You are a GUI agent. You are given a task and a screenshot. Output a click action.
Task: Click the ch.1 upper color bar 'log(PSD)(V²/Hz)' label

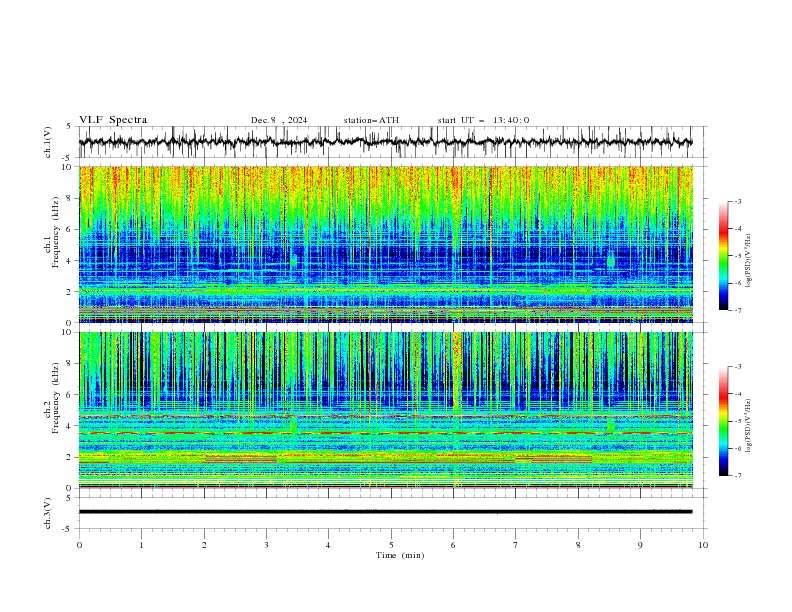click(x=748, y=261)
